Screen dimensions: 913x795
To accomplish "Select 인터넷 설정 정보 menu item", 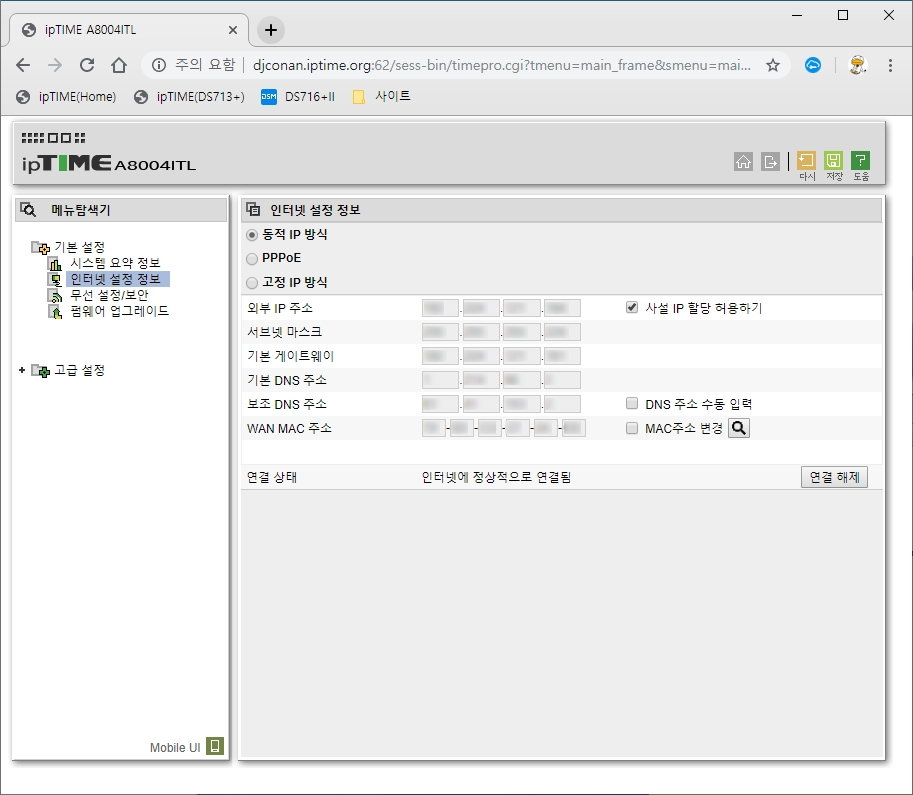I will [x=115, y=280].
